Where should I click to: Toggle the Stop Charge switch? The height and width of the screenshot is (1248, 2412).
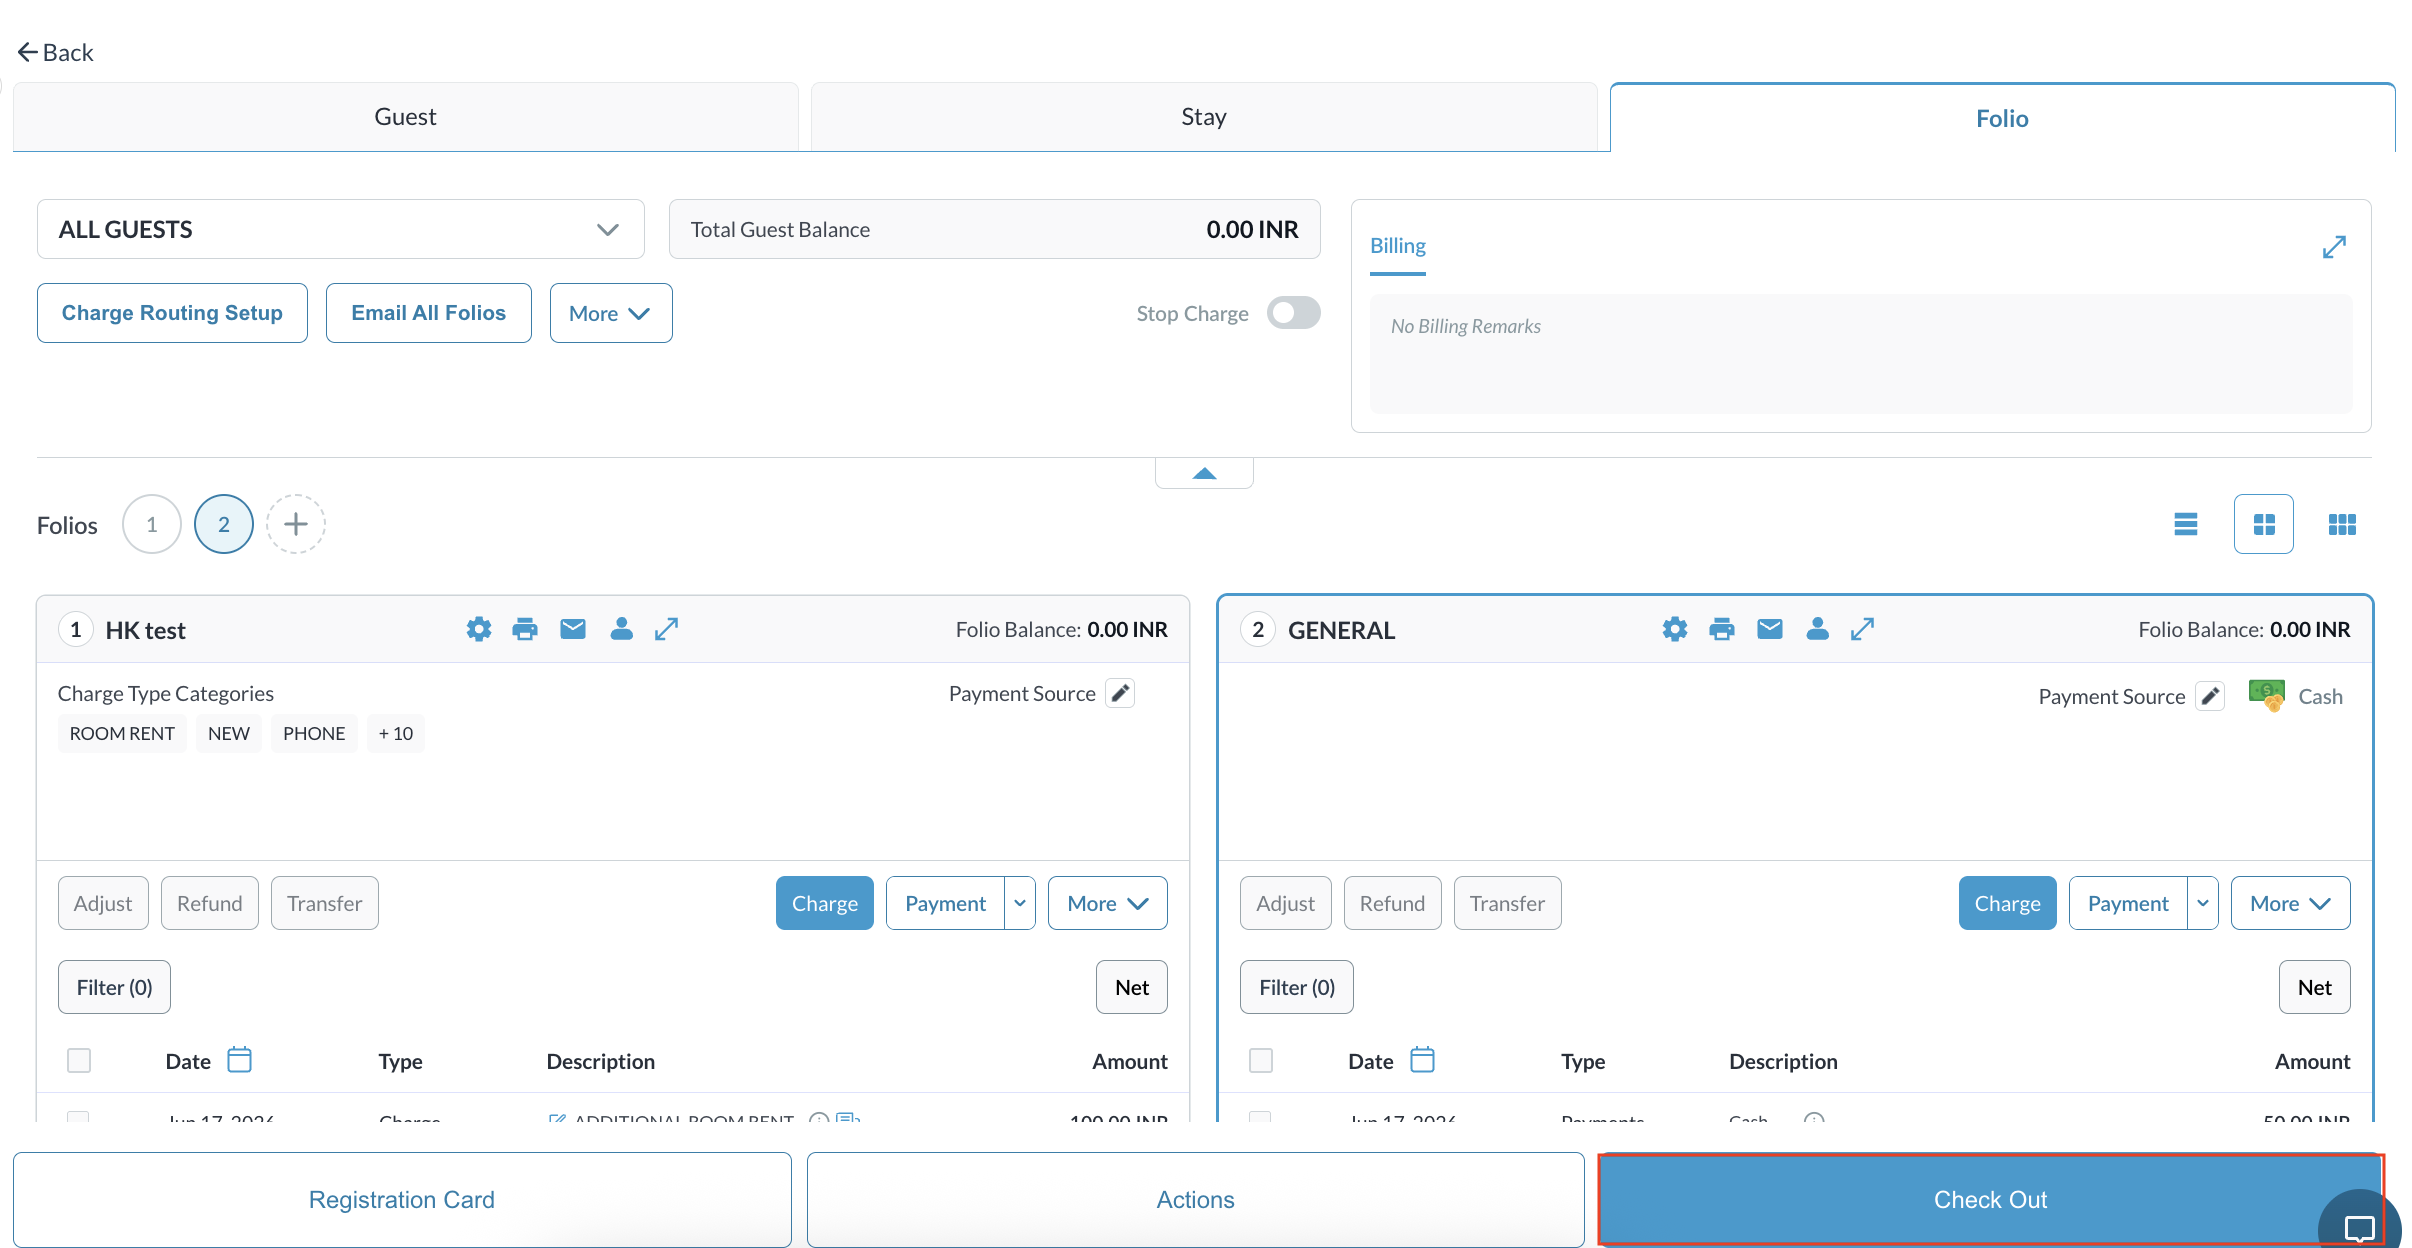[x=1293, y=313]
